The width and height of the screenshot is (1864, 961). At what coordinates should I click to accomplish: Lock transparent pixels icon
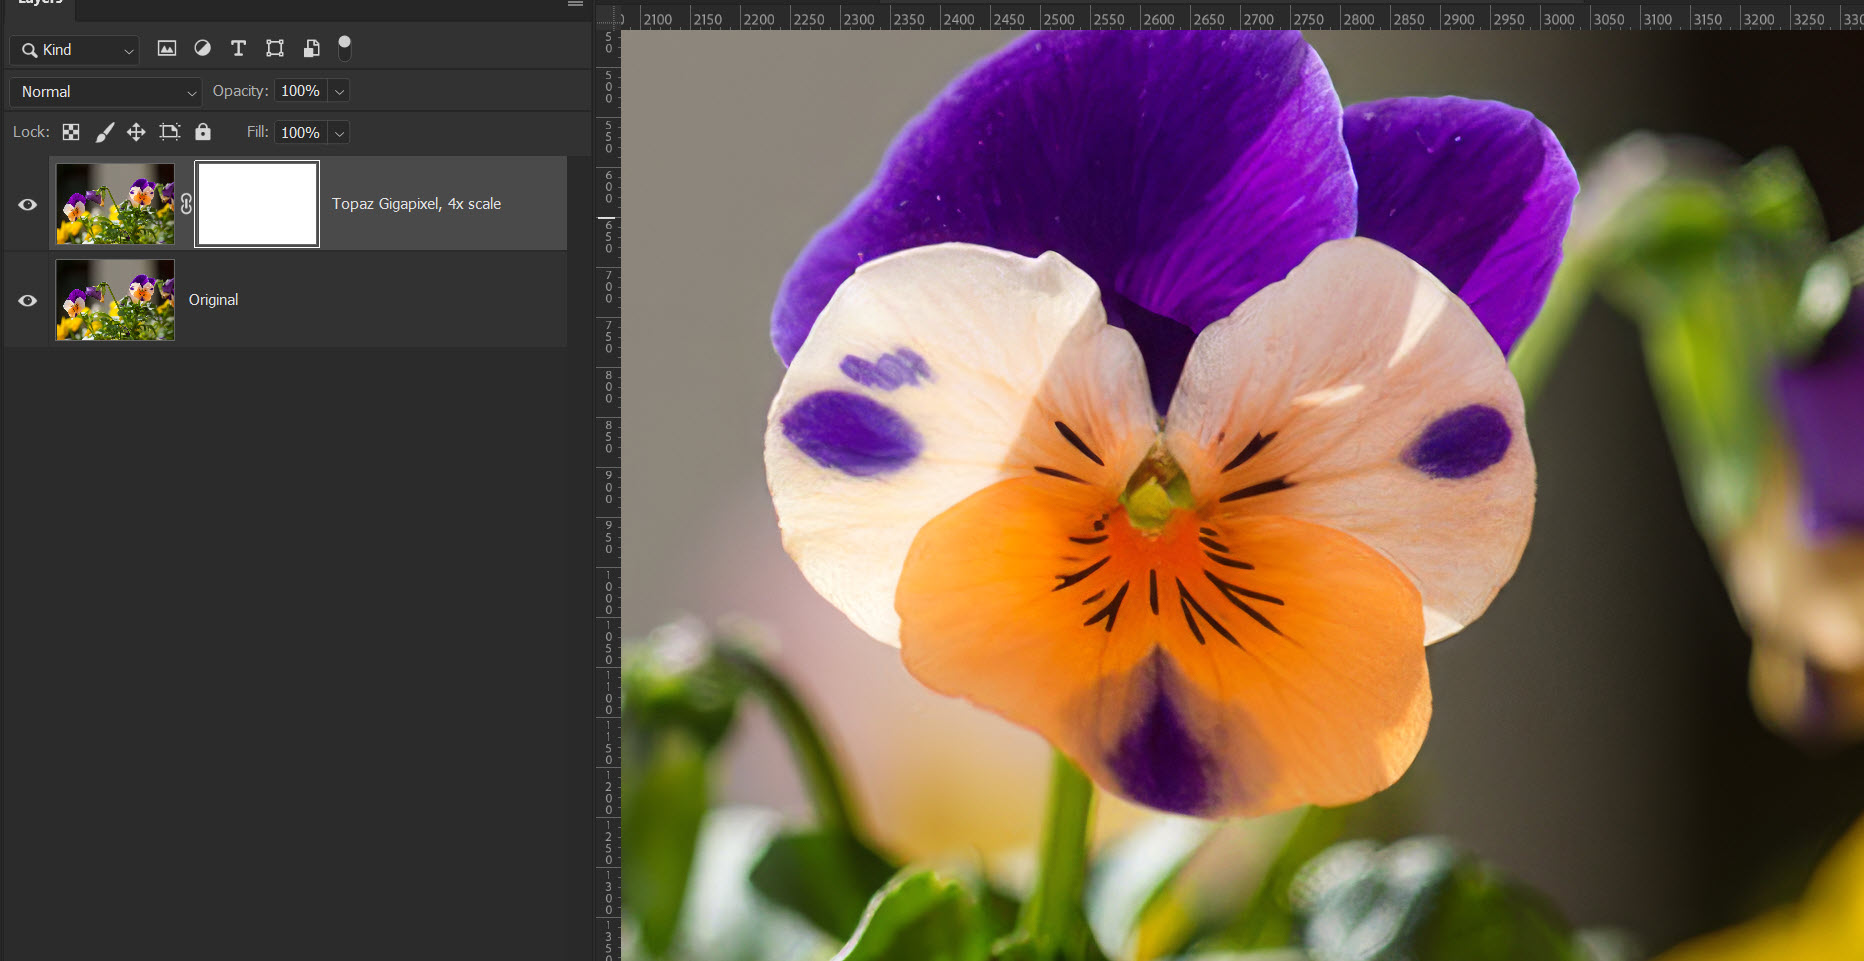(71, 132)
